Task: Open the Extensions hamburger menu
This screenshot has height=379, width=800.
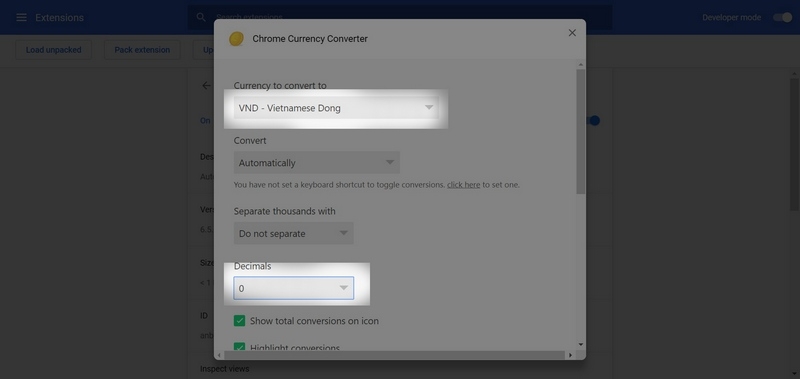Action: 21,17
